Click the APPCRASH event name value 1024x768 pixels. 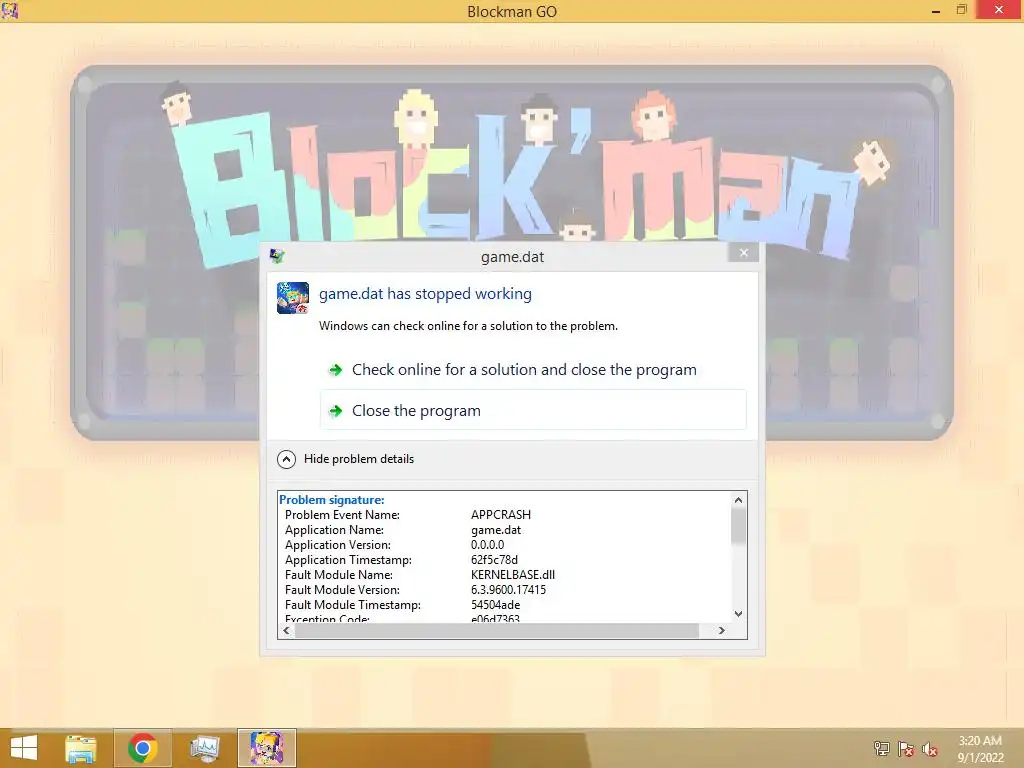coord(501,515)
